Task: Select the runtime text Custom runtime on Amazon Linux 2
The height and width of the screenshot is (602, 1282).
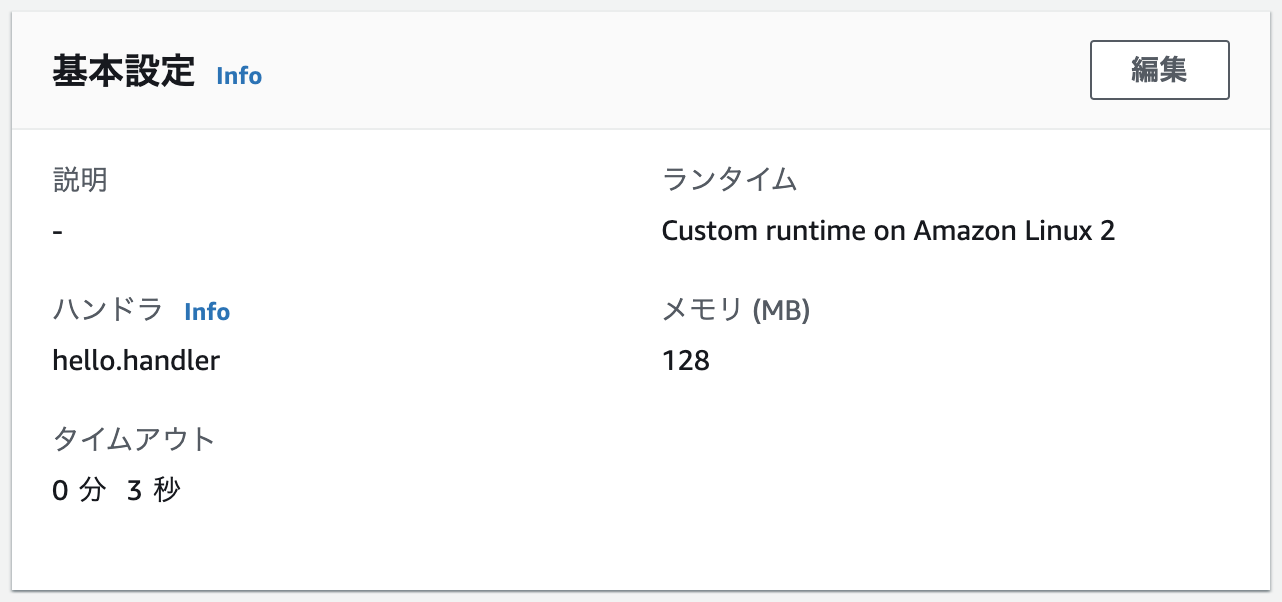Action: (x=888, y=230)
